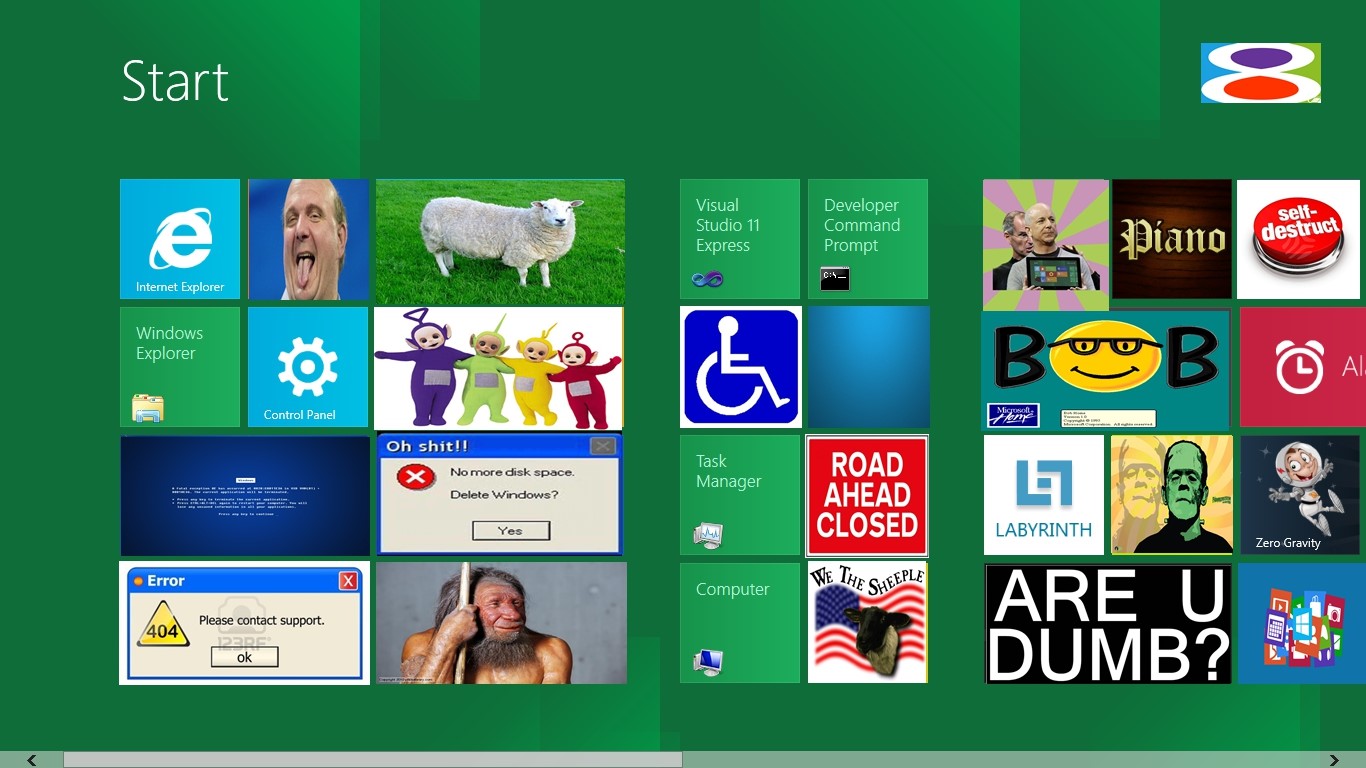Image resolution: width=1366 pixels, height=768 pixels.
Task: Click the left scroll arrow on the scrollbar
Action: point(32,760)
